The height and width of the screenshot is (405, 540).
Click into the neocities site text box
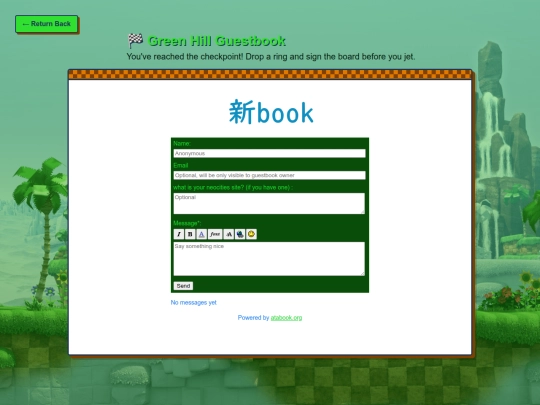(269, 204)
